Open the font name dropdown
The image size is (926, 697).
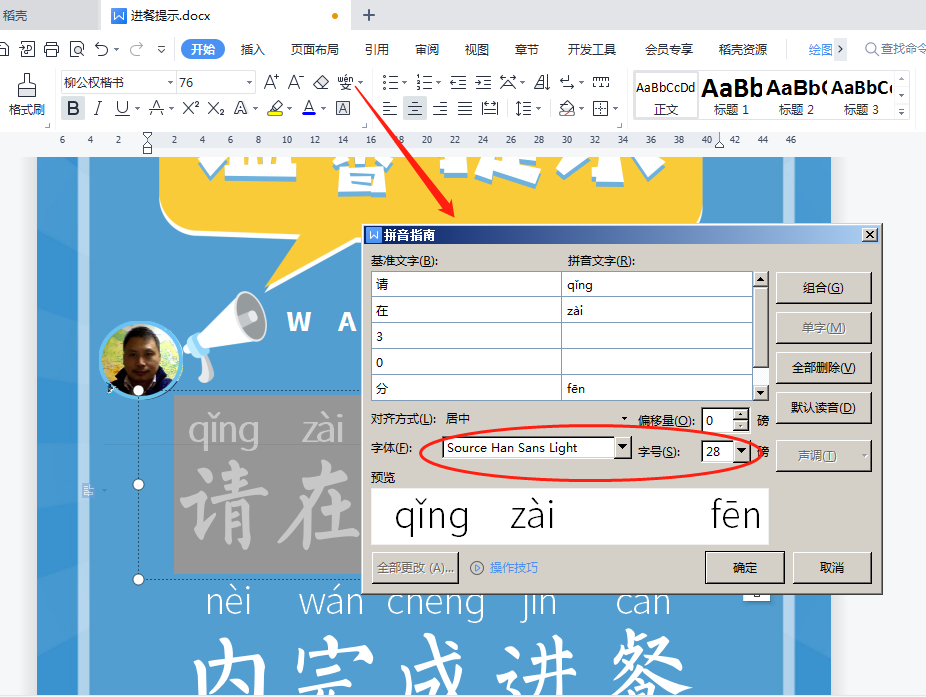[x=170, y=82]
